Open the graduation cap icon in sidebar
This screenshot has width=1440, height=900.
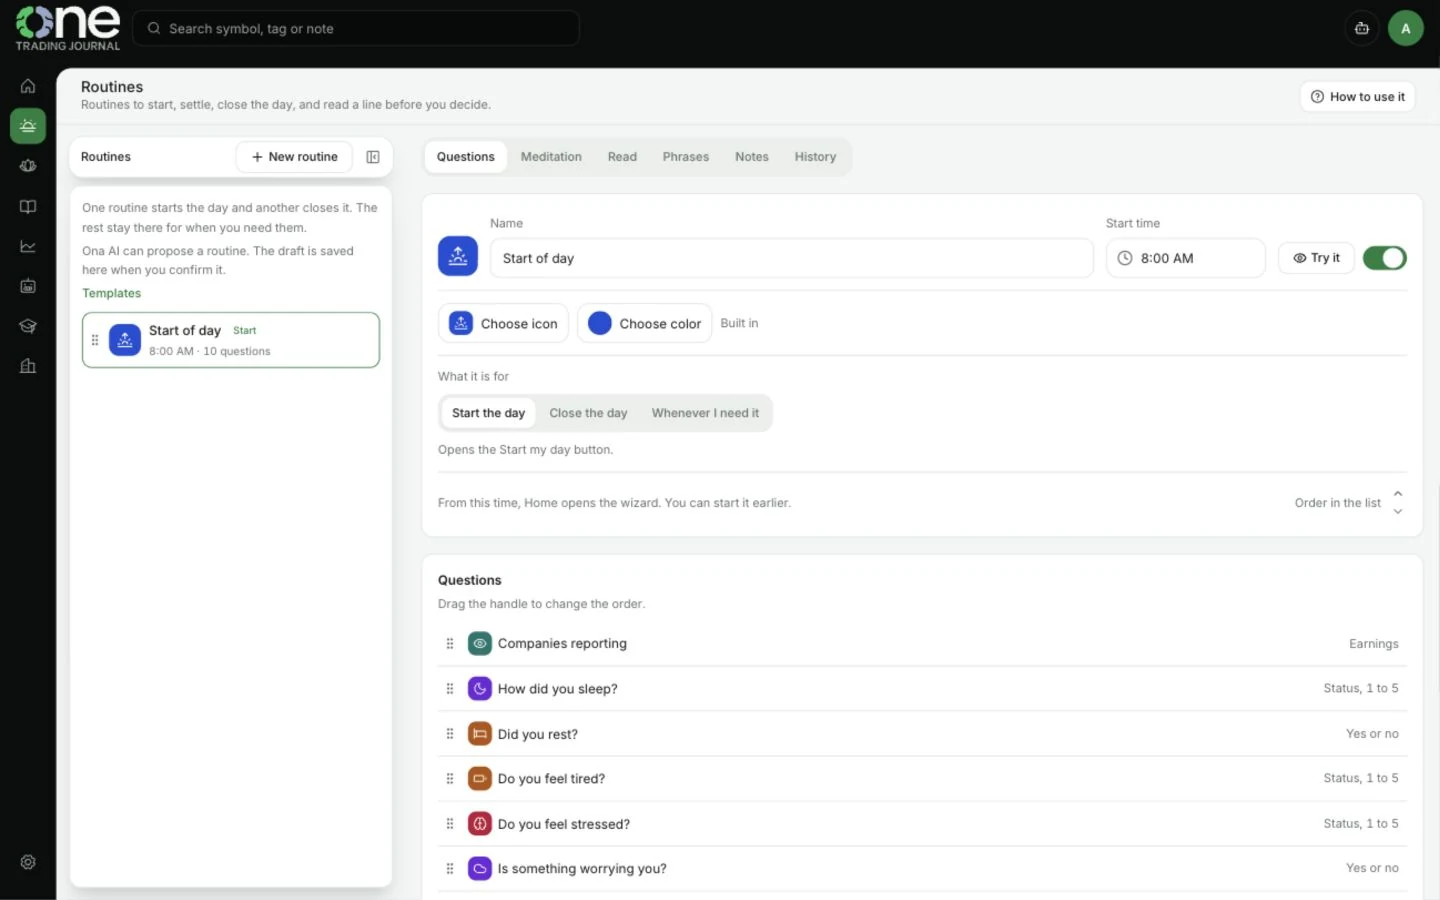click(x=28, y=326)
